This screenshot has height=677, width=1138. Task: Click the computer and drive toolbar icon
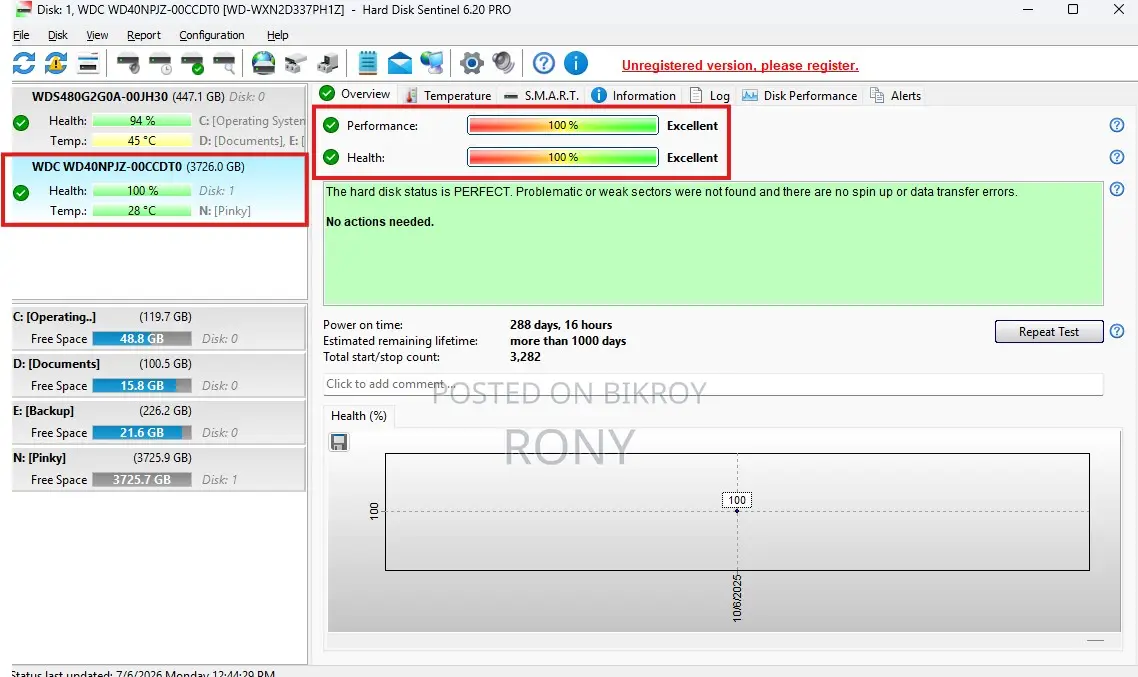[x=327, y=64]
